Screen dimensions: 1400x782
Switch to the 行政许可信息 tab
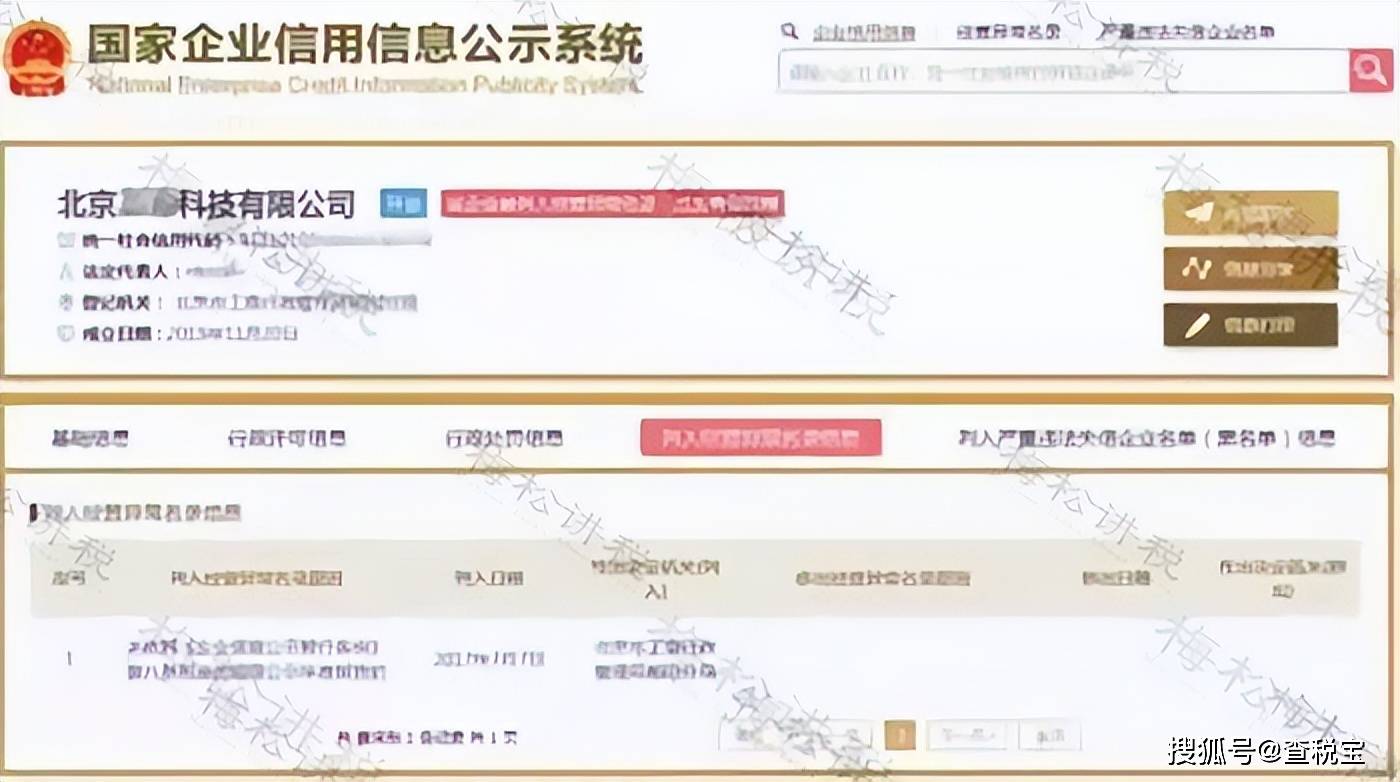[x=287, y=438]
